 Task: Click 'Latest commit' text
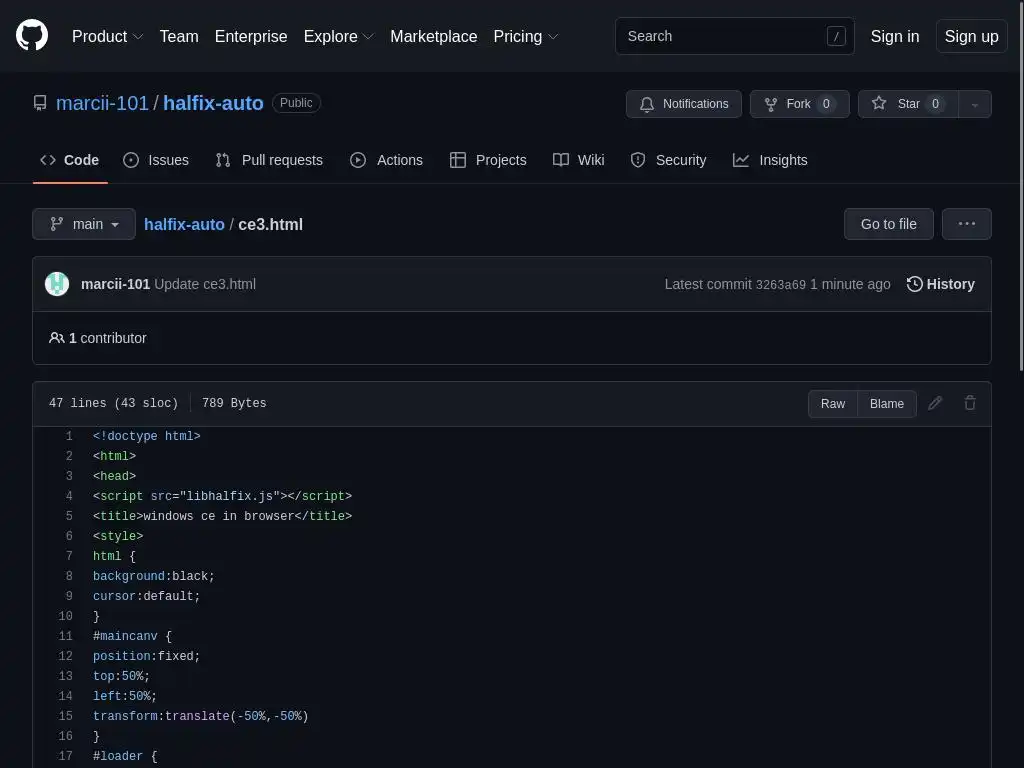708,284
